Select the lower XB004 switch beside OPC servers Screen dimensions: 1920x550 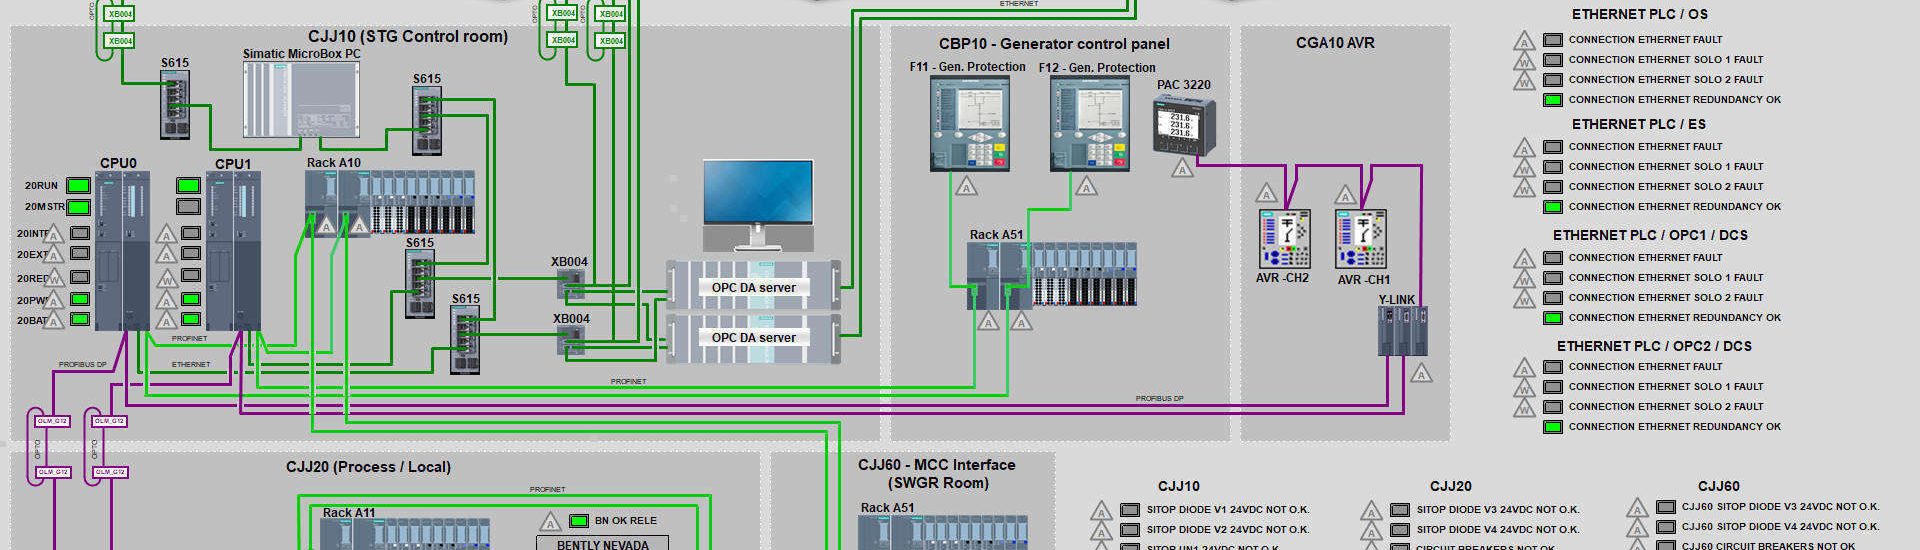(571, 341)
